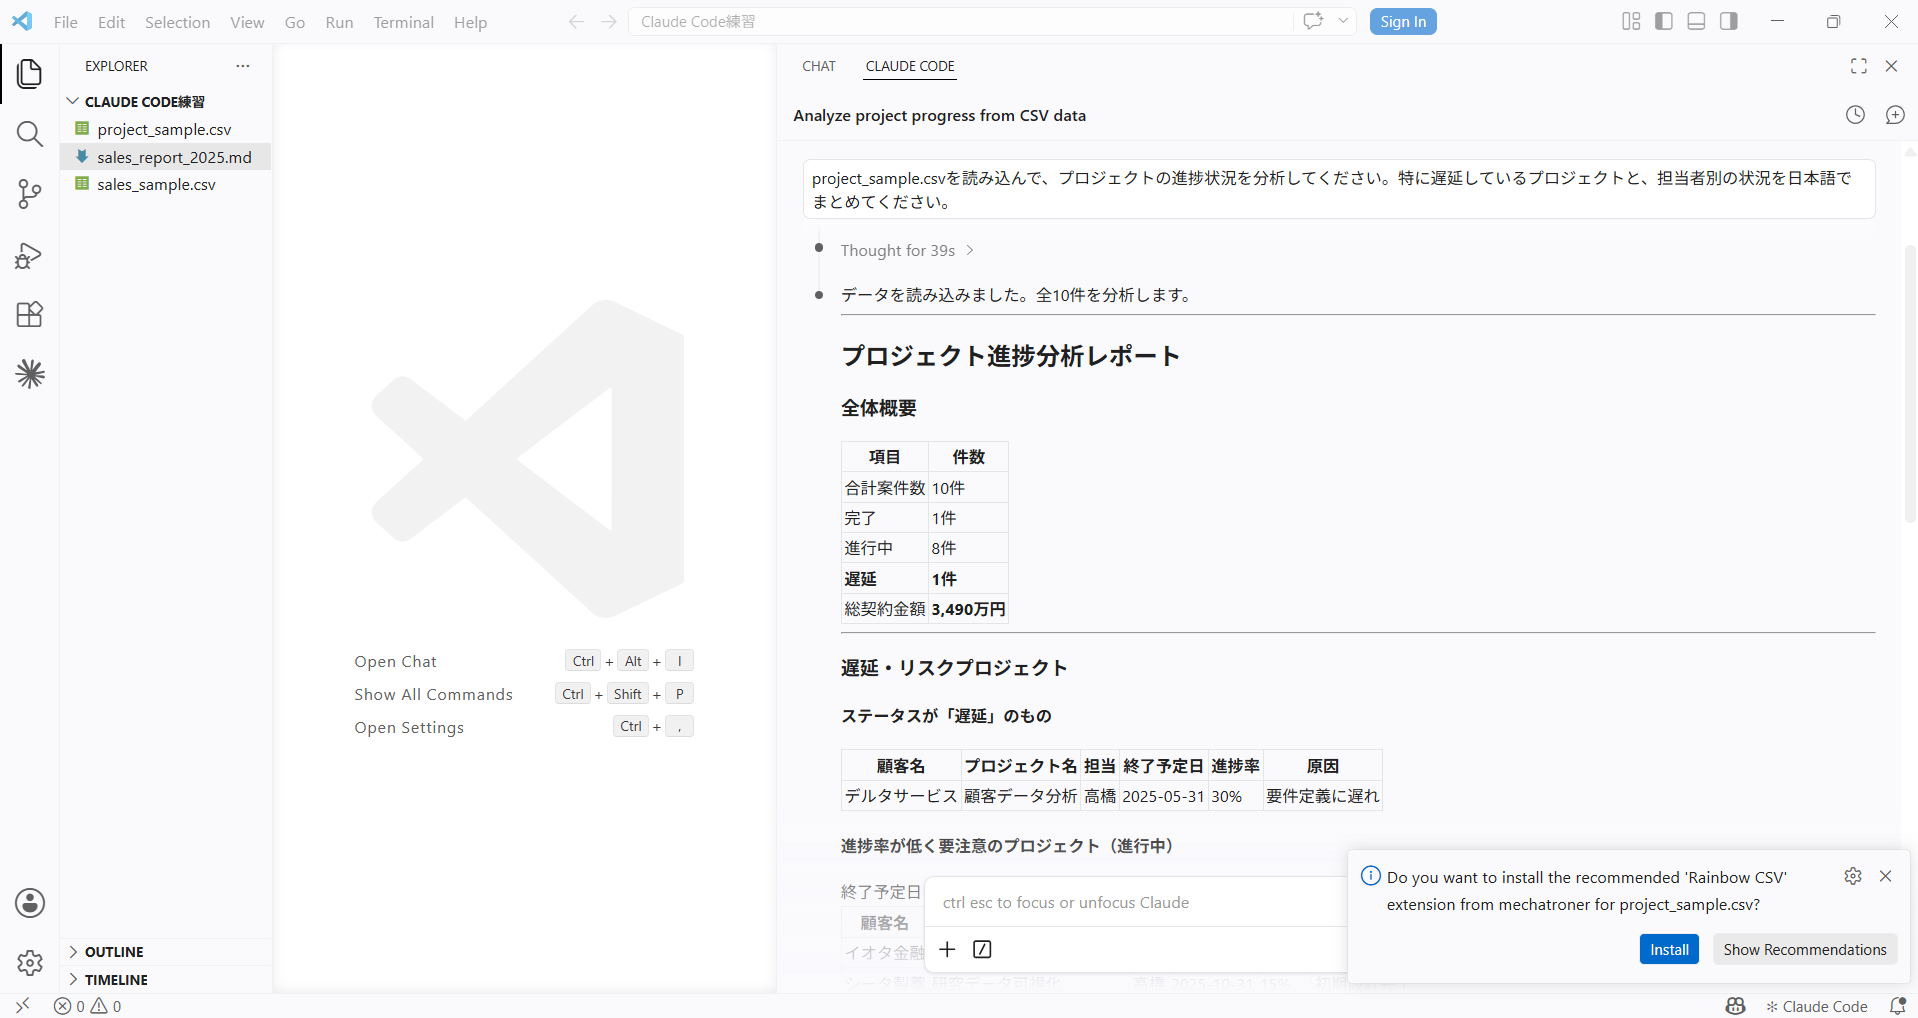1918x1018 pixels.
Task: Click the 'デルタサービス' customer cell
Action: (x=901, y=796)
